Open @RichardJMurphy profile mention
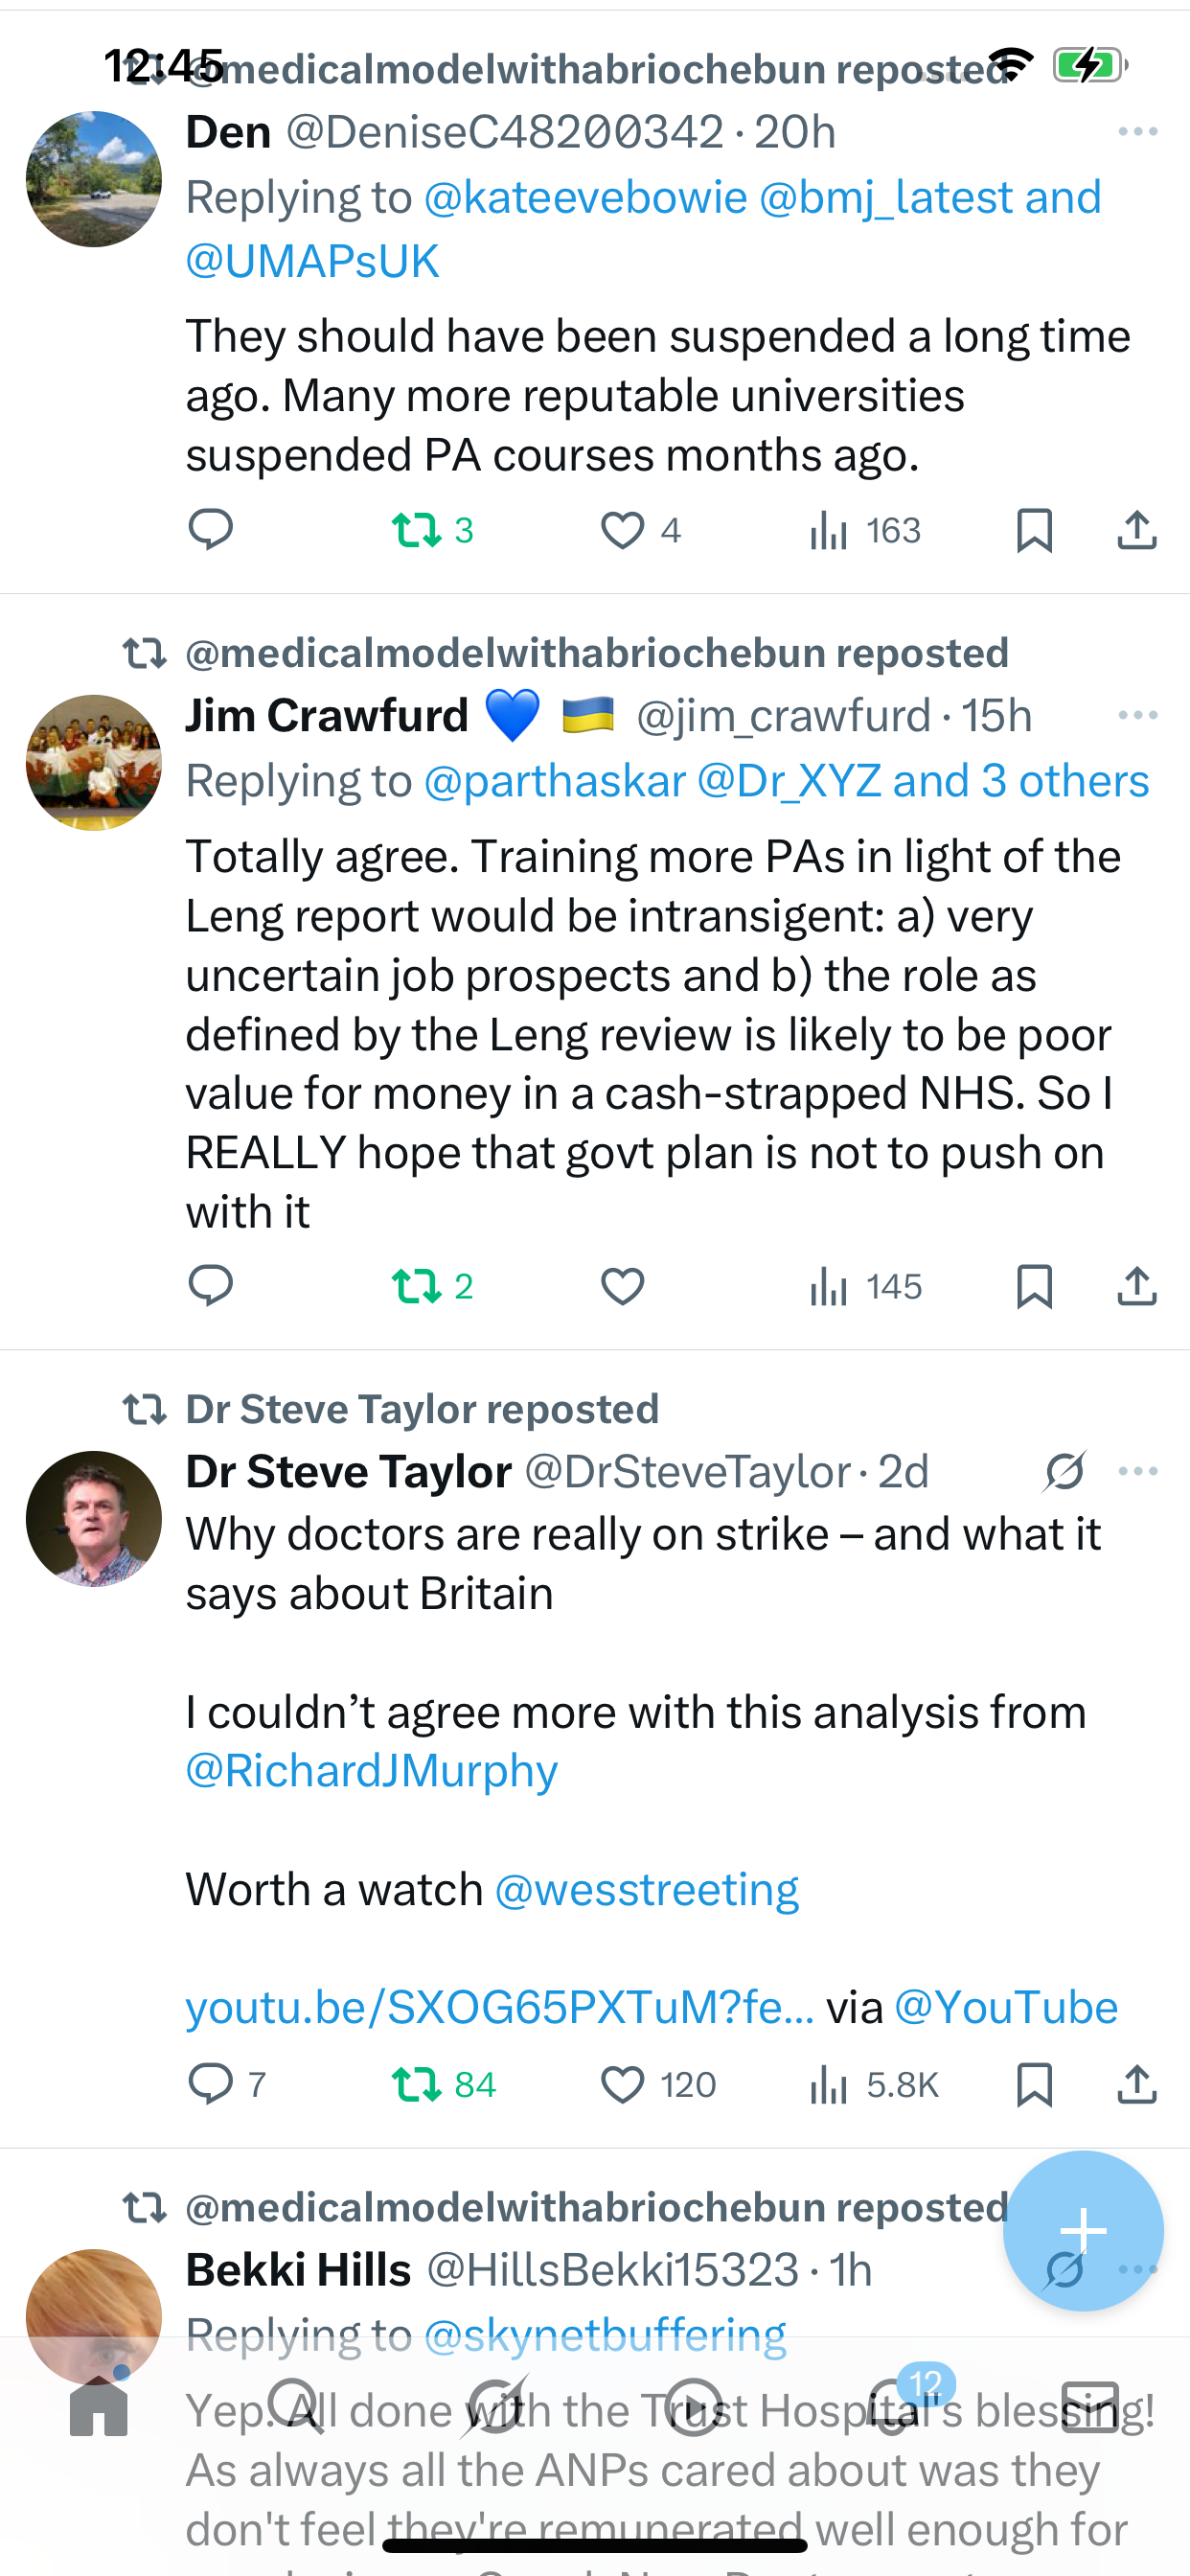This screenshot has height=2576, width=1190. [x=372, y=1771]
